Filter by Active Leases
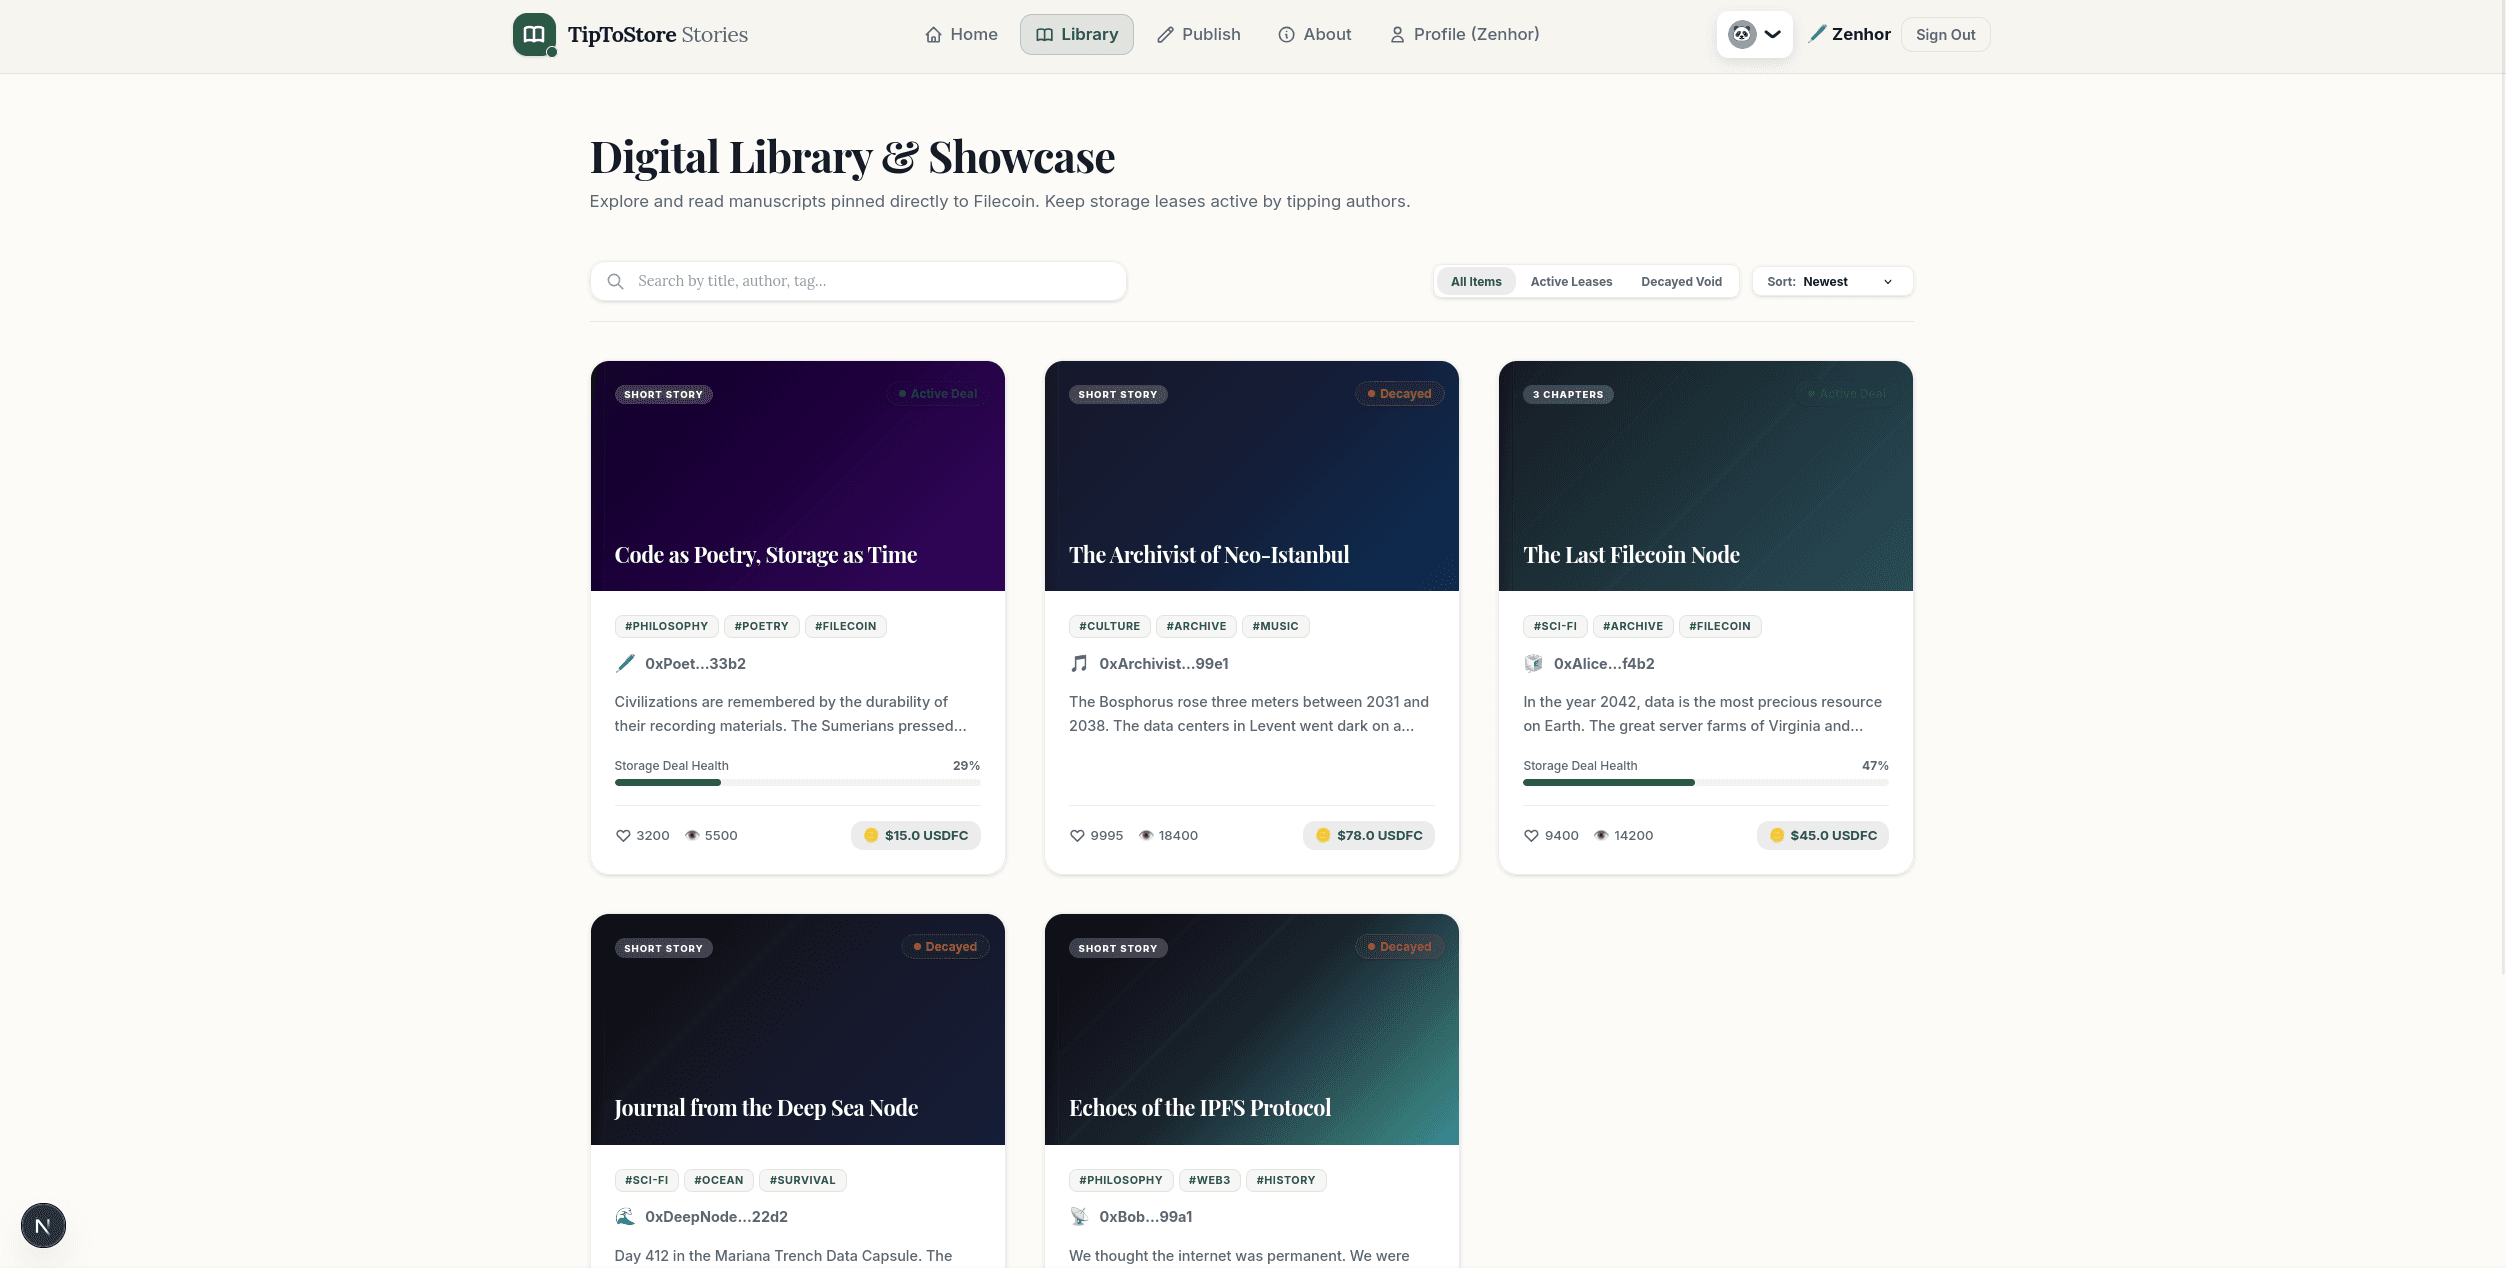Screen dimensions: 2506x1268 pyautogui.click(x=1571, y=281)
